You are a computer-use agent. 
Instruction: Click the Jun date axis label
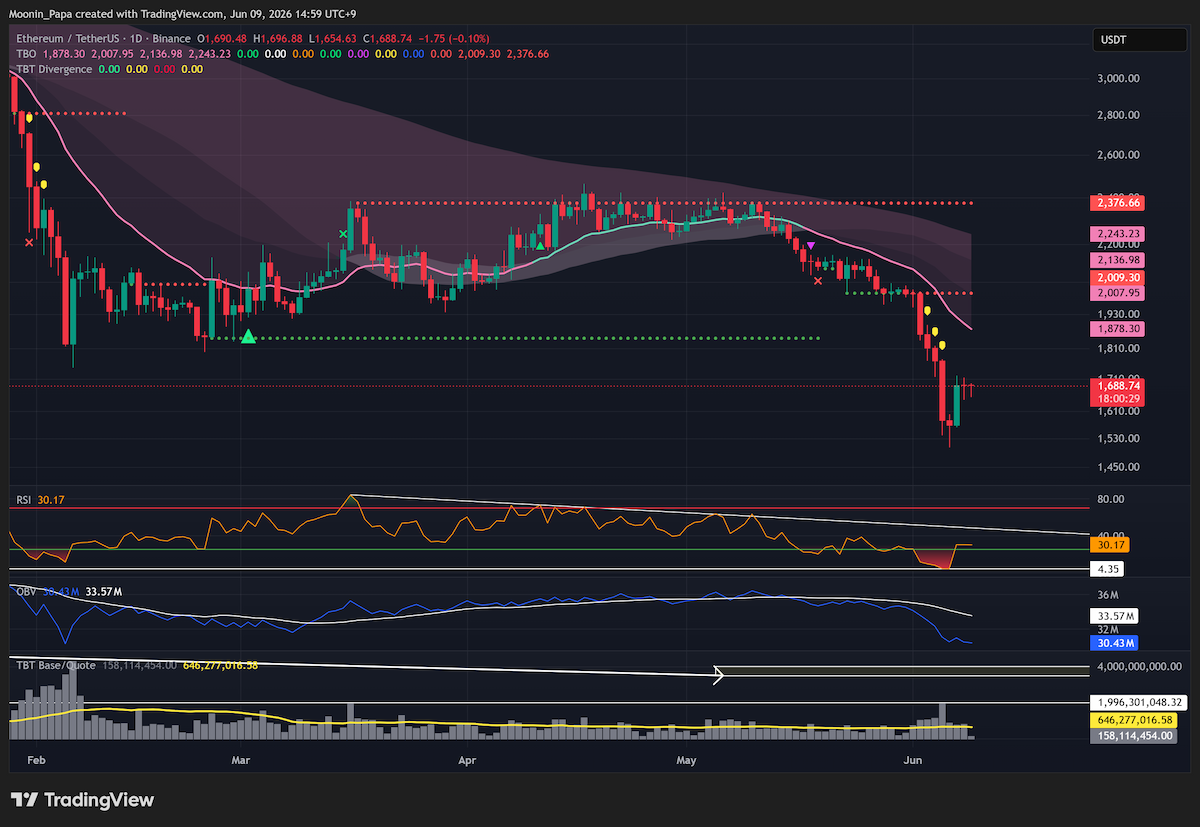point(912,761)
